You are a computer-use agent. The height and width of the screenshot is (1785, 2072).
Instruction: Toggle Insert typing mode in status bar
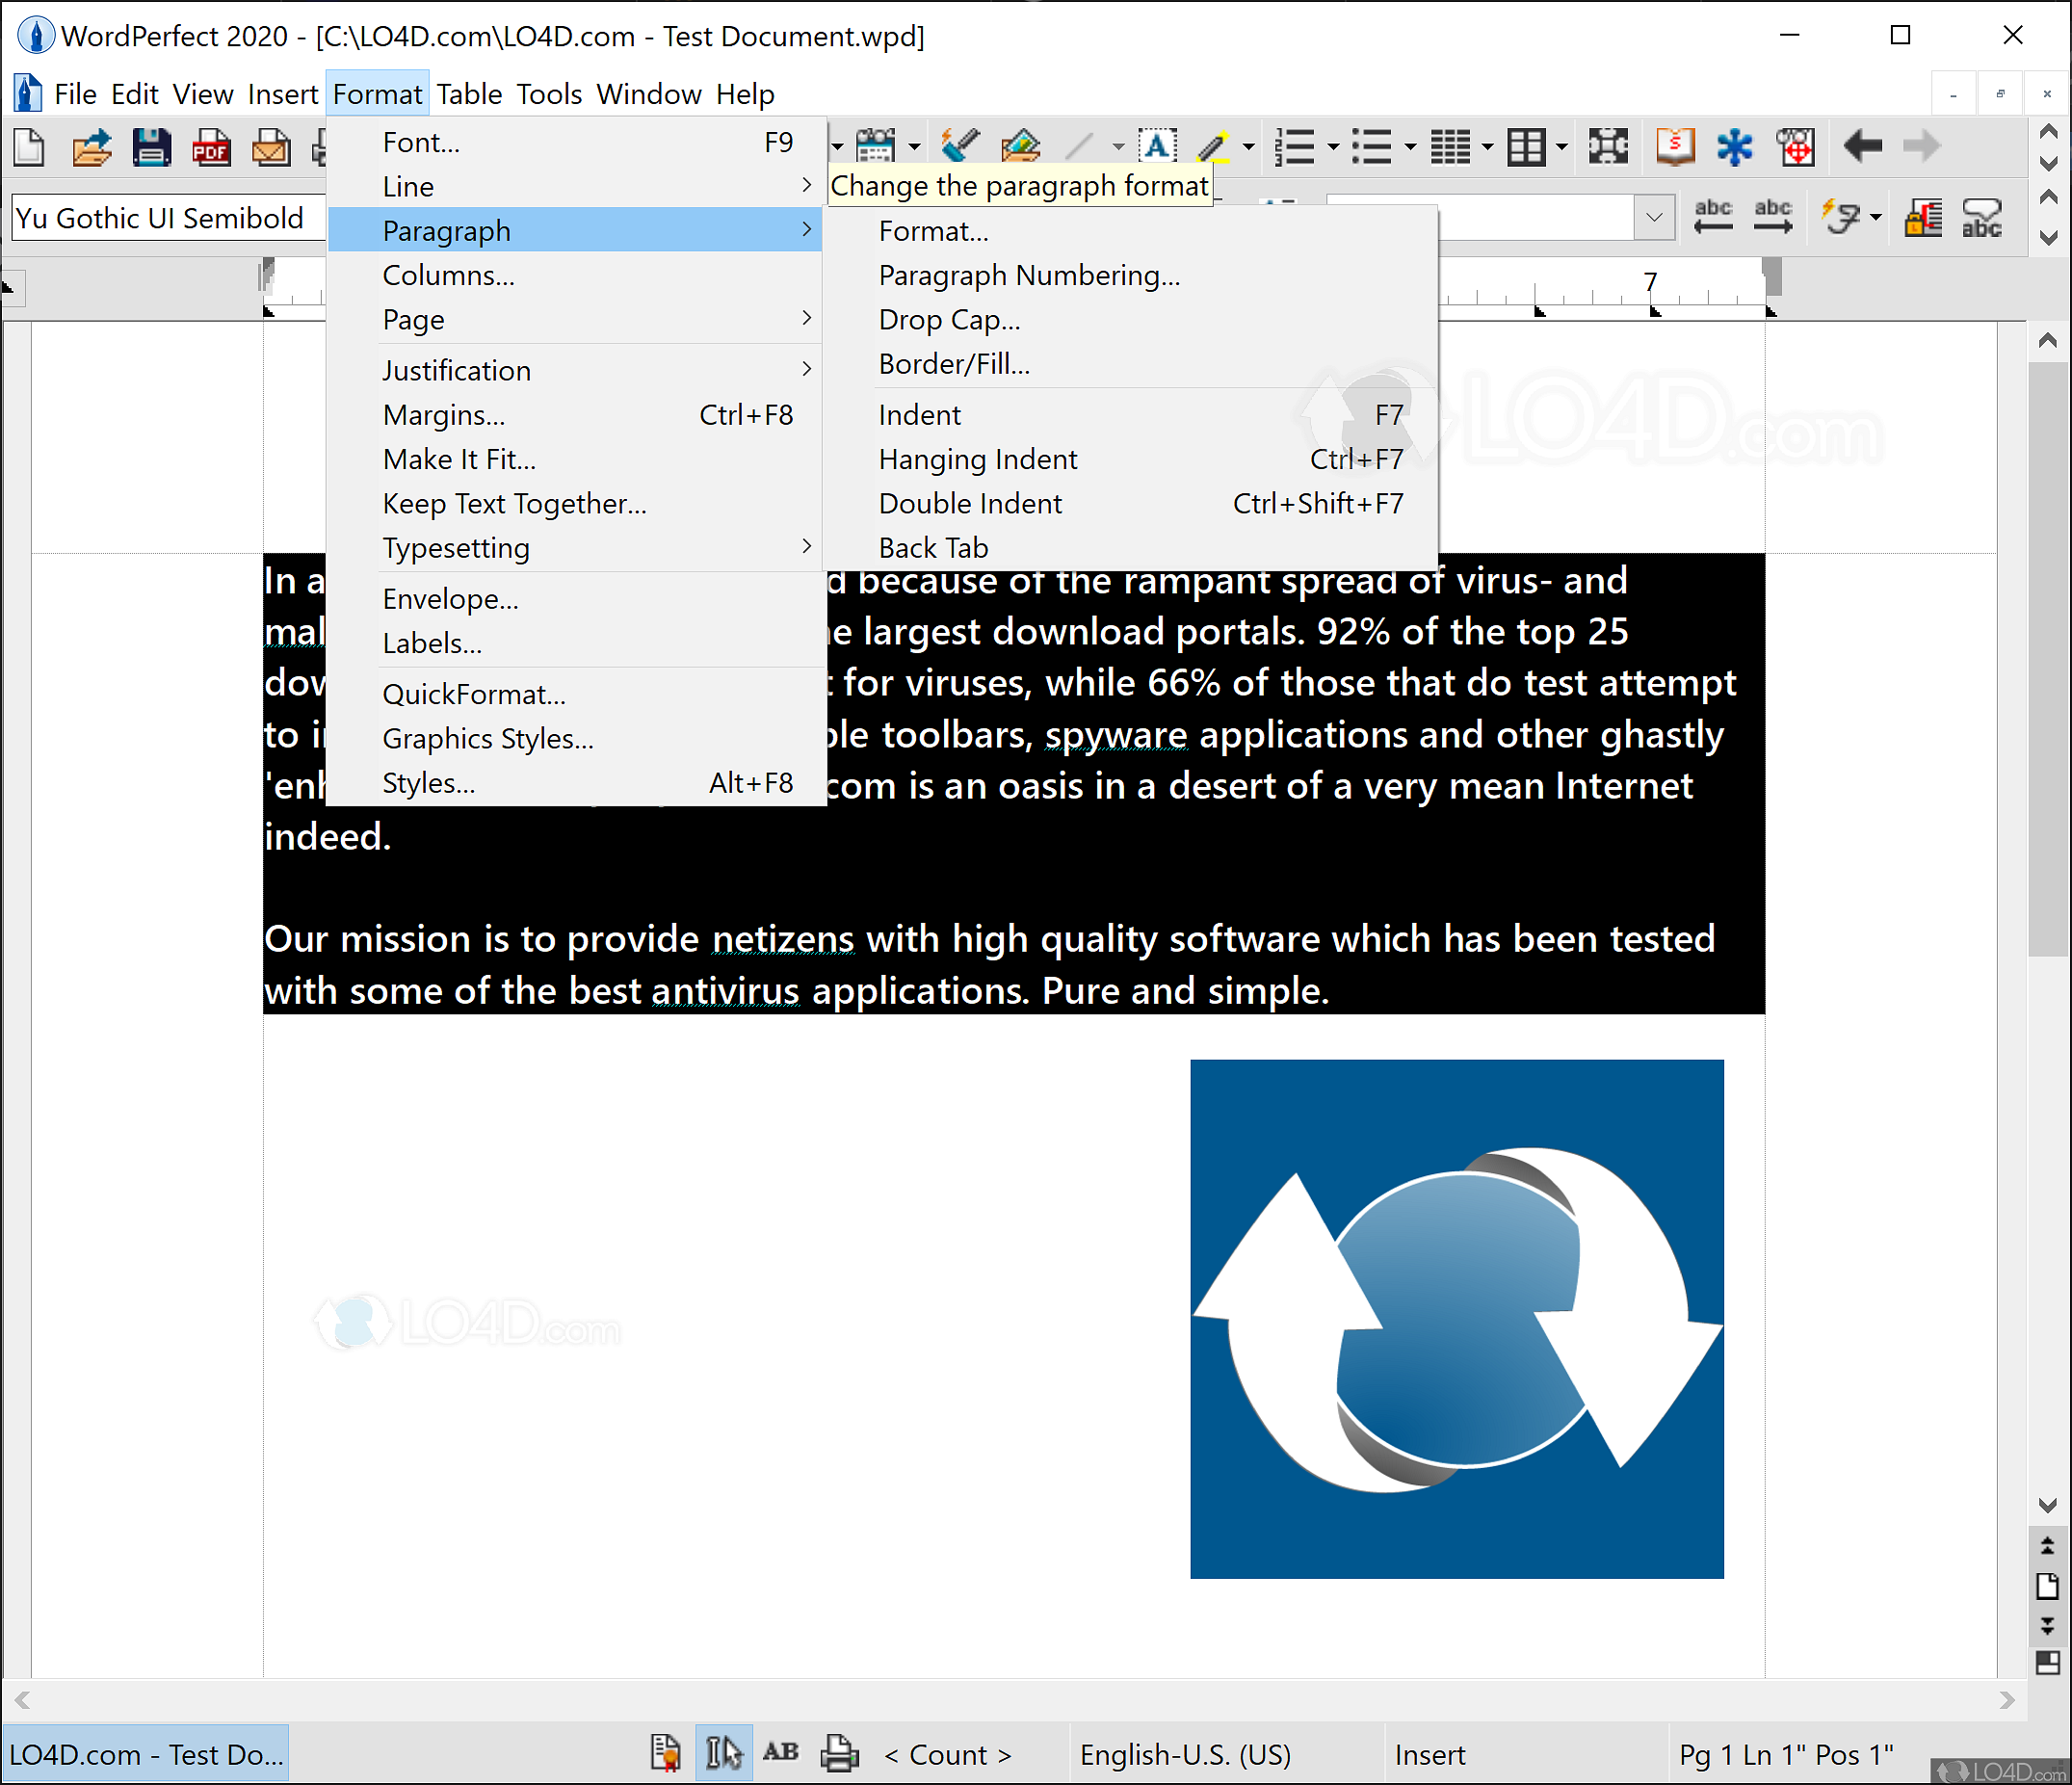(1429, 1755)
